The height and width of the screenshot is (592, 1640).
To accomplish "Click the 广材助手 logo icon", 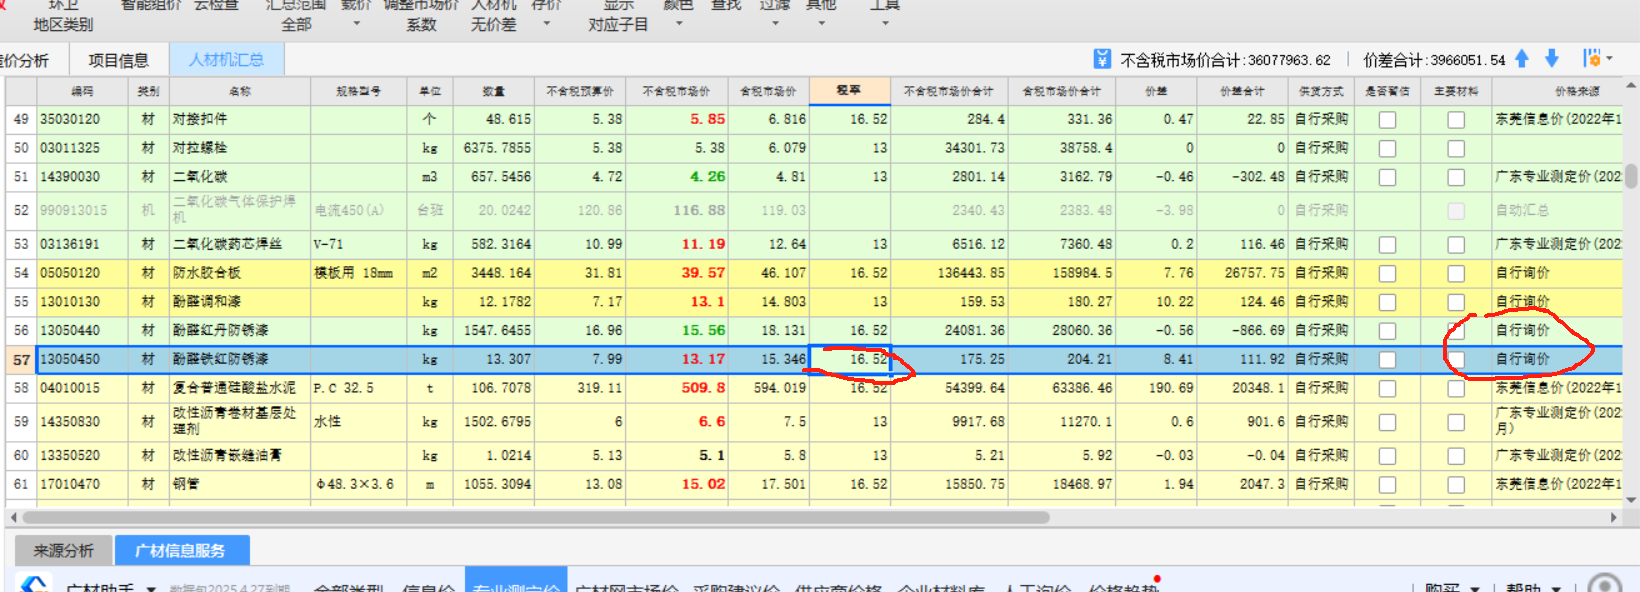I will click(35, 585).
